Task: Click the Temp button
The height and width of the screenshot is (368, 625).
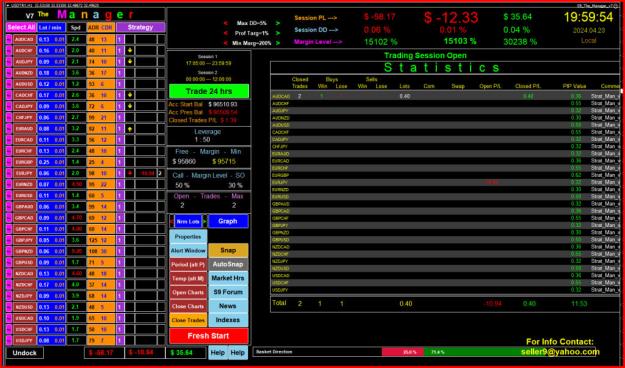Action: click(x=188, y=278)
